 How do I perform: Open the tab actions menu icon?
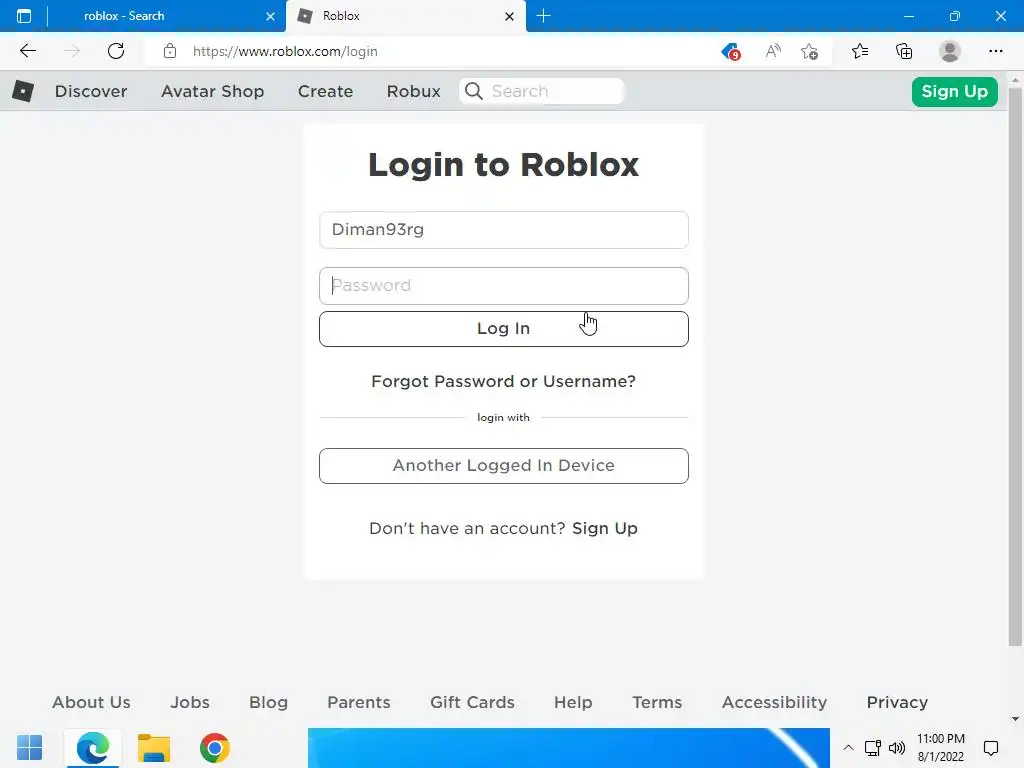point(24,16)
